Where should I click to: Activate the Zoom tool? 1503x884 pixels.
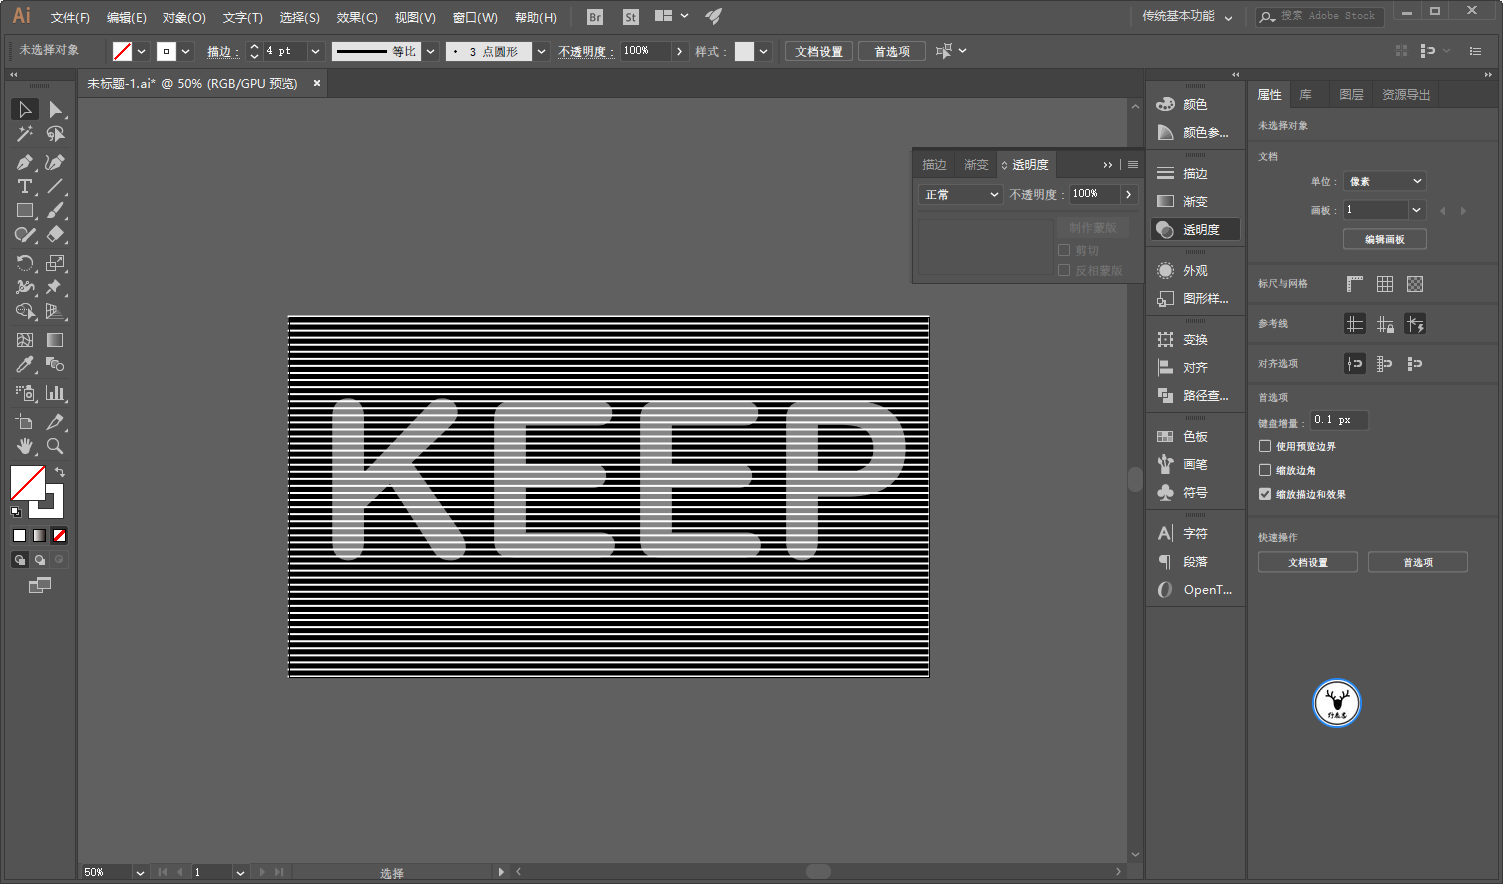click(55, 446)
